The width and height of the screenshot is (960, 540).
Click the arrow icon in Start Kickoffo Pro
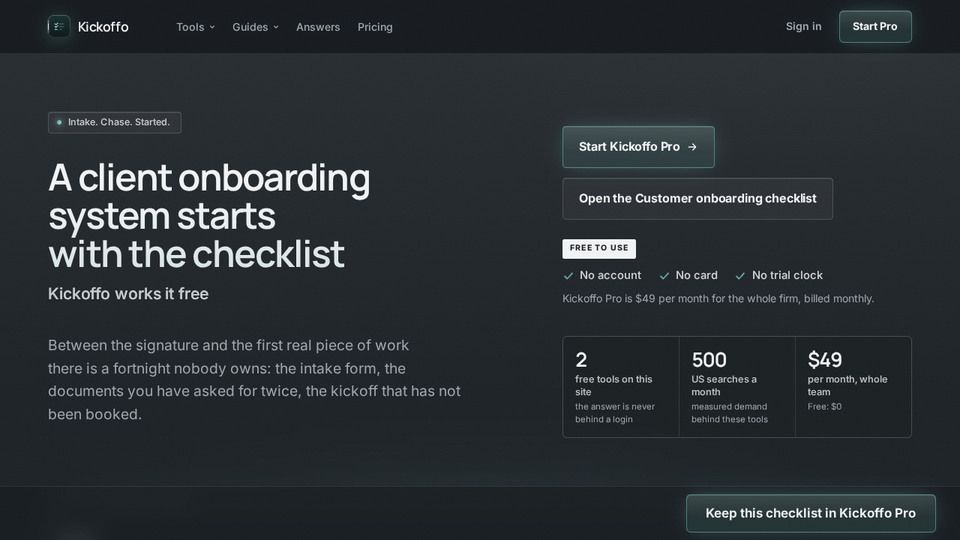[692, 147]
